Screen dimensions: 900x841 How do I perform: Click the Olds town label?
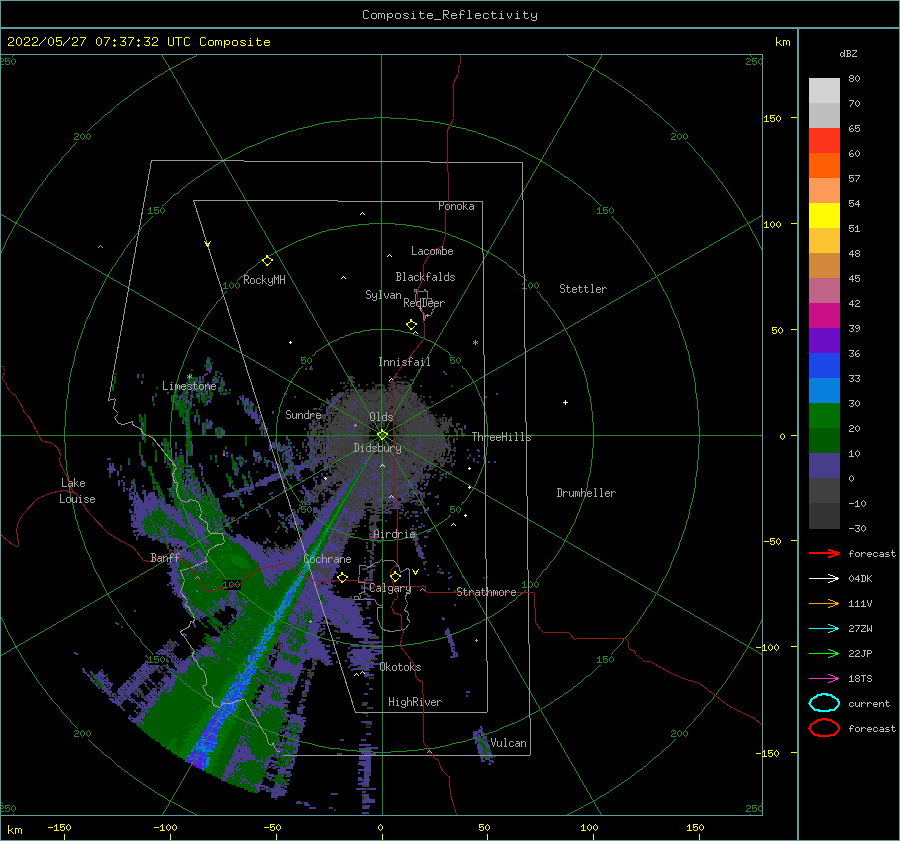click(381, 417)
